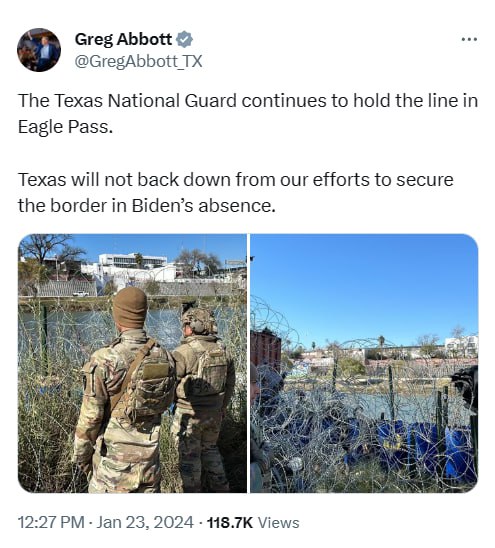Screen dimensions: 495x548
Task: Click the Views label beside the count
Action: click(x=279, y=523)
